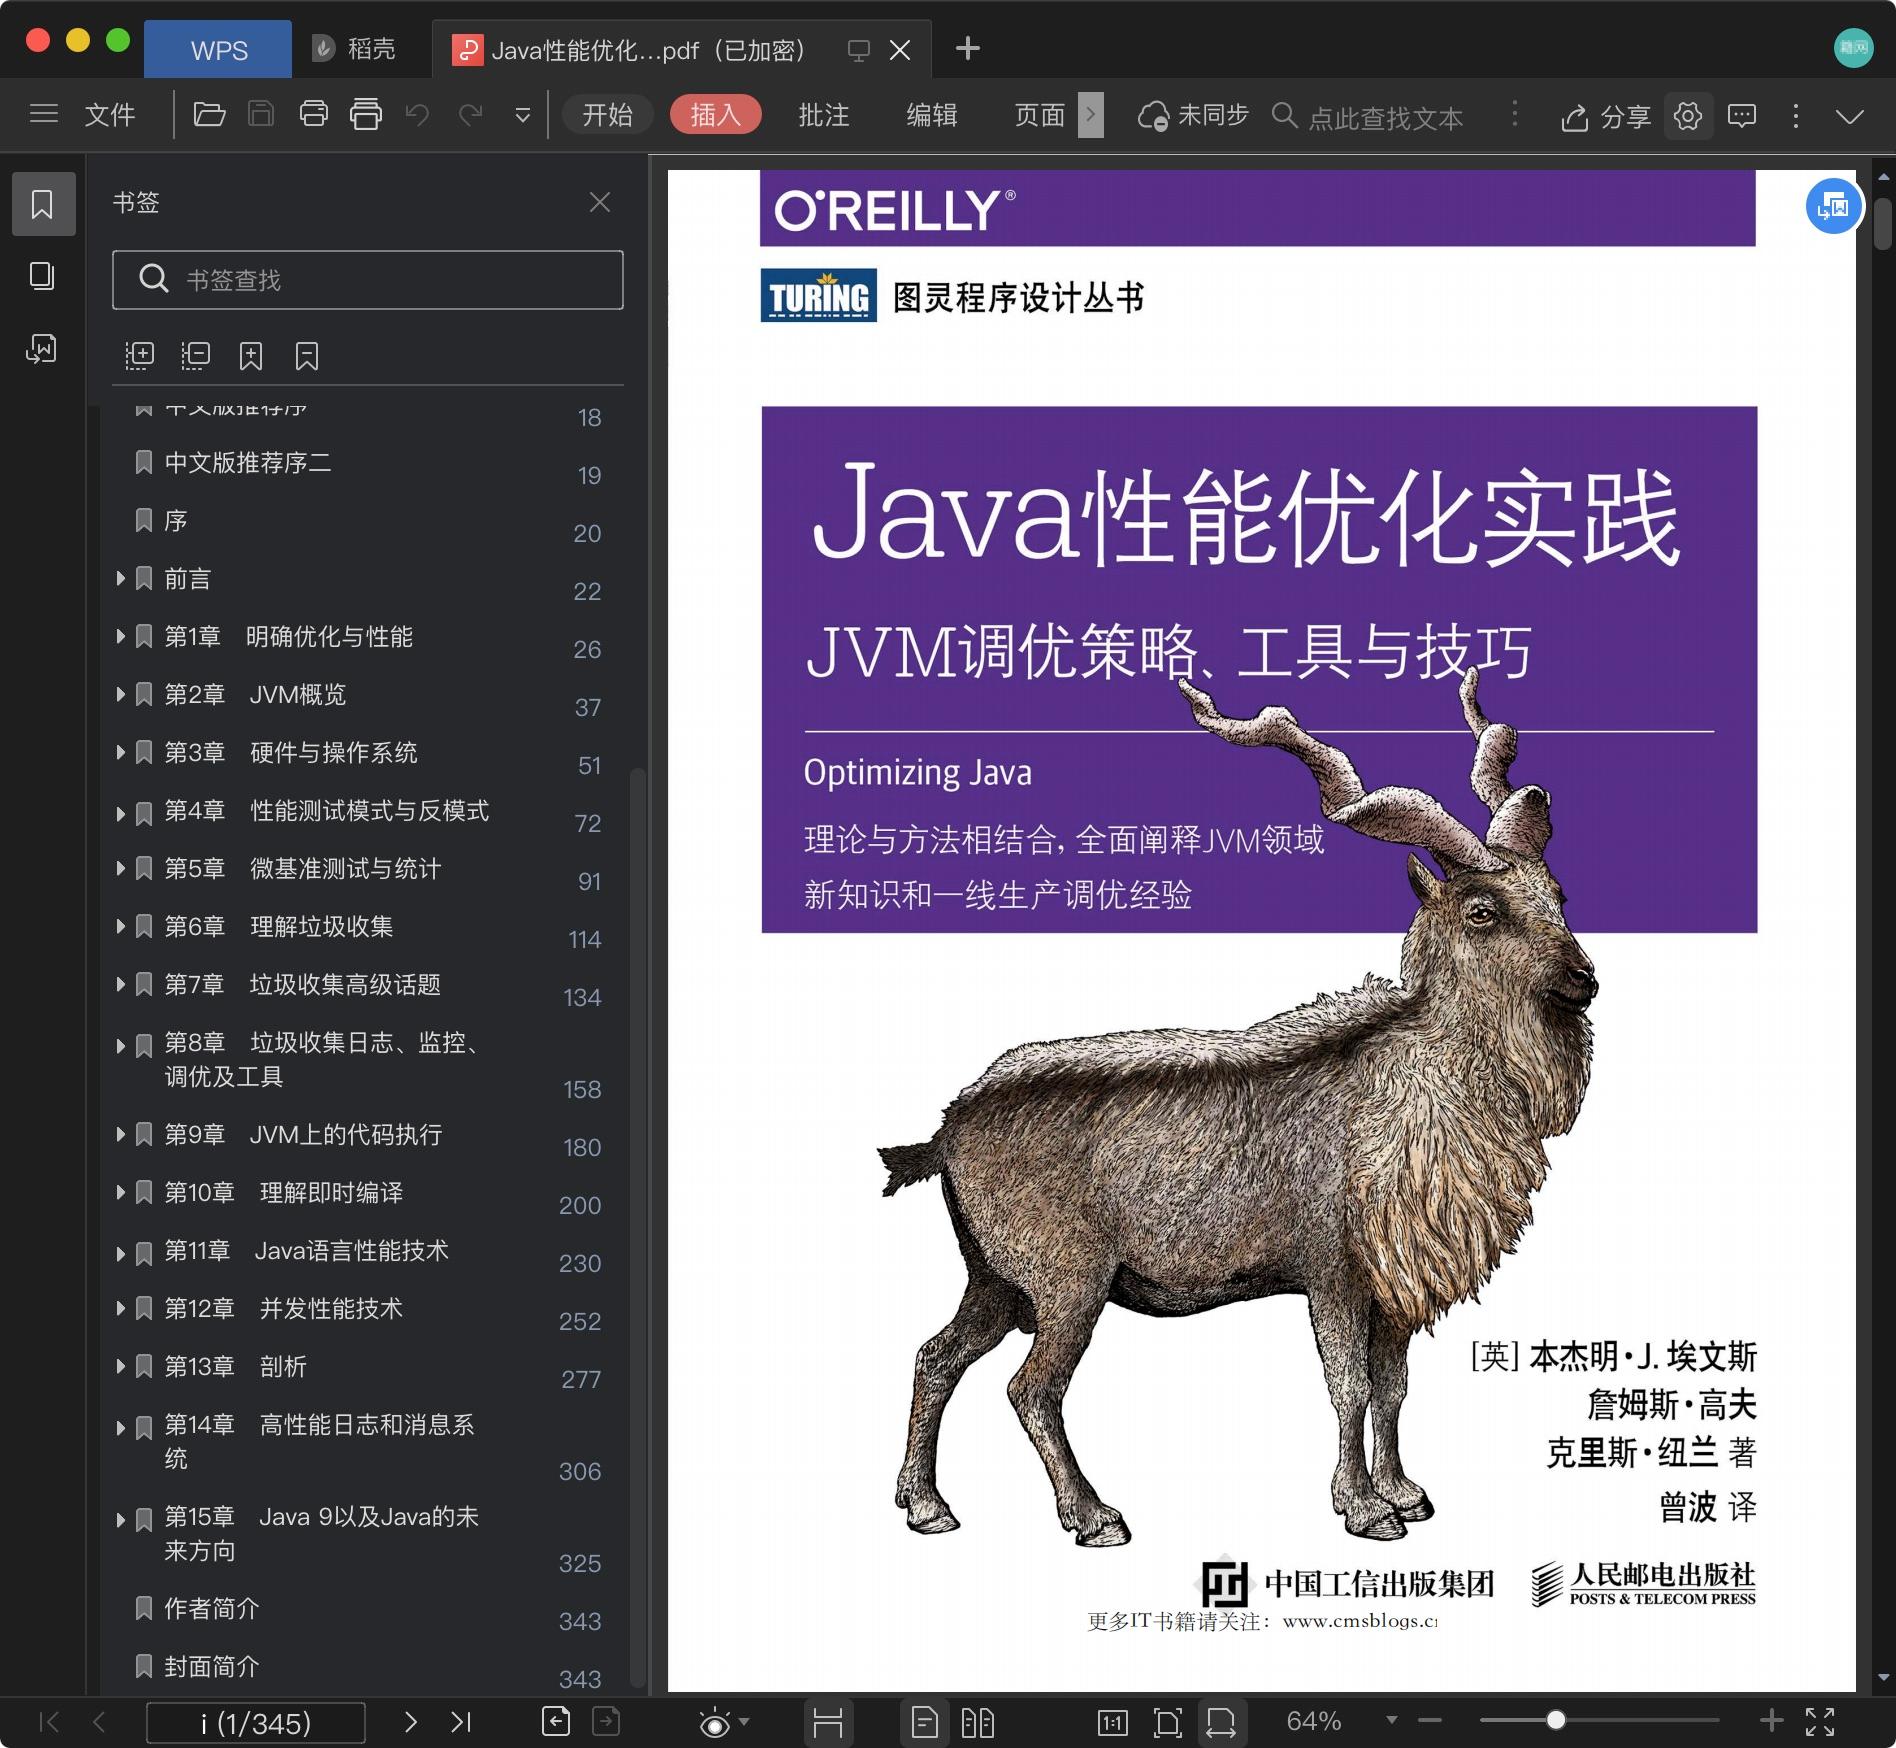
Task: Expand the 前言 bookmark
Action: tap(120, 578)
